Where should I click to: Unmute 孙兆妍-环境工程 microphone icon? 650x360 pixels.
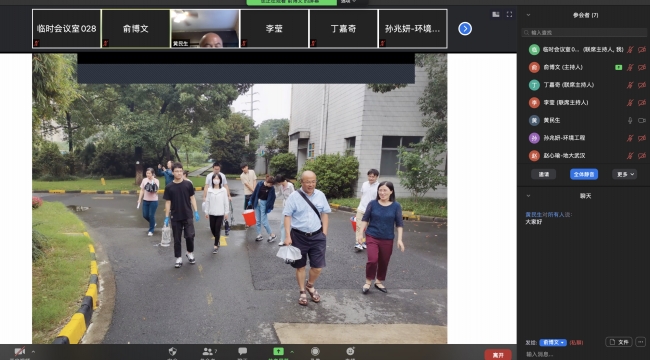point(630,138)
